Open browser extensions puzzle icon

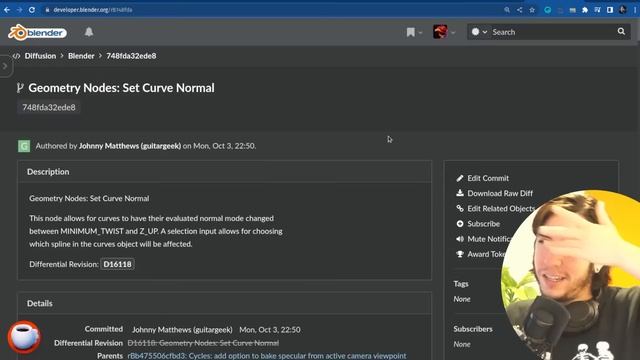[x=585, y=10]
